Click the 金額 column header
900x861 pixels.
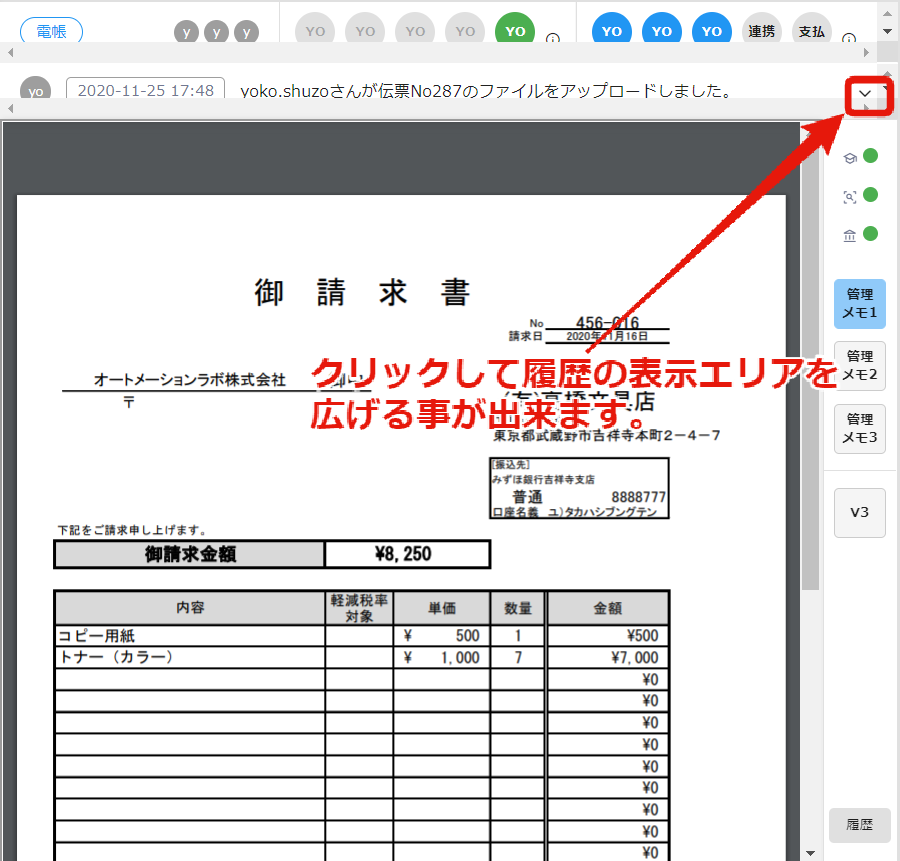point(608,608)
